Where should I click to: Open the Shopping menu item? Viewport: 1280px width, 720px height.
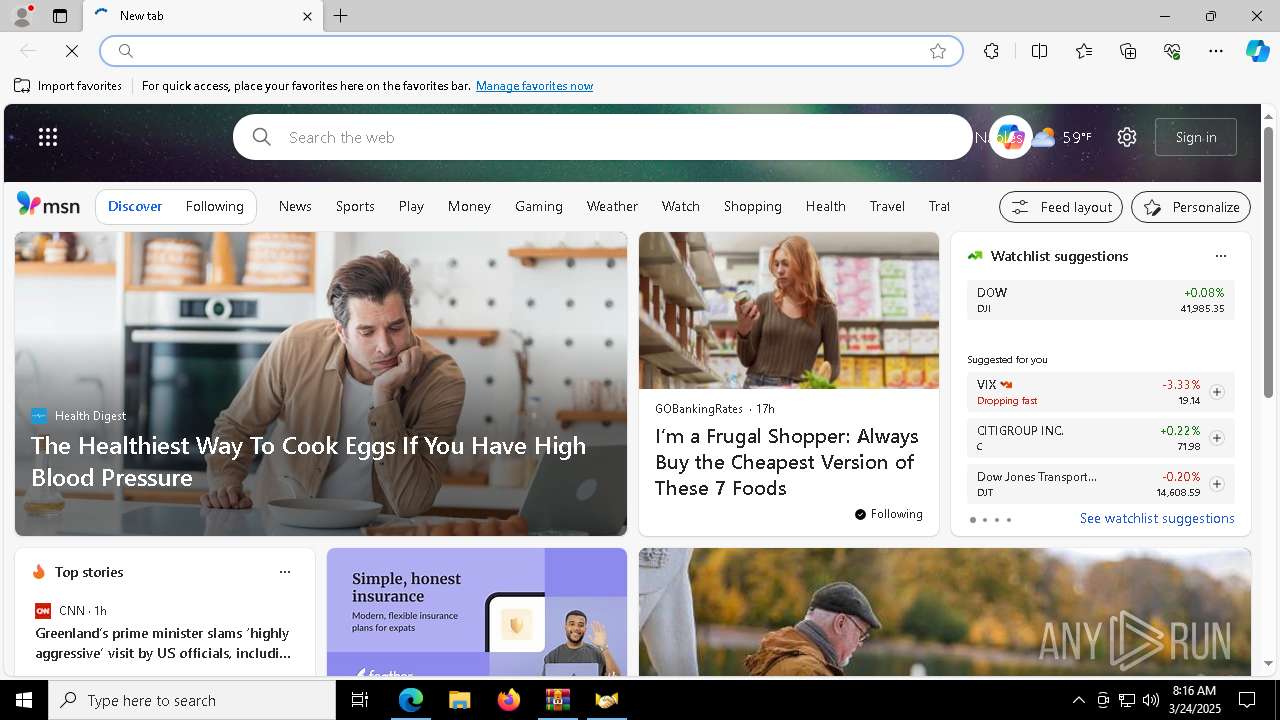click(x=753, y=206)
